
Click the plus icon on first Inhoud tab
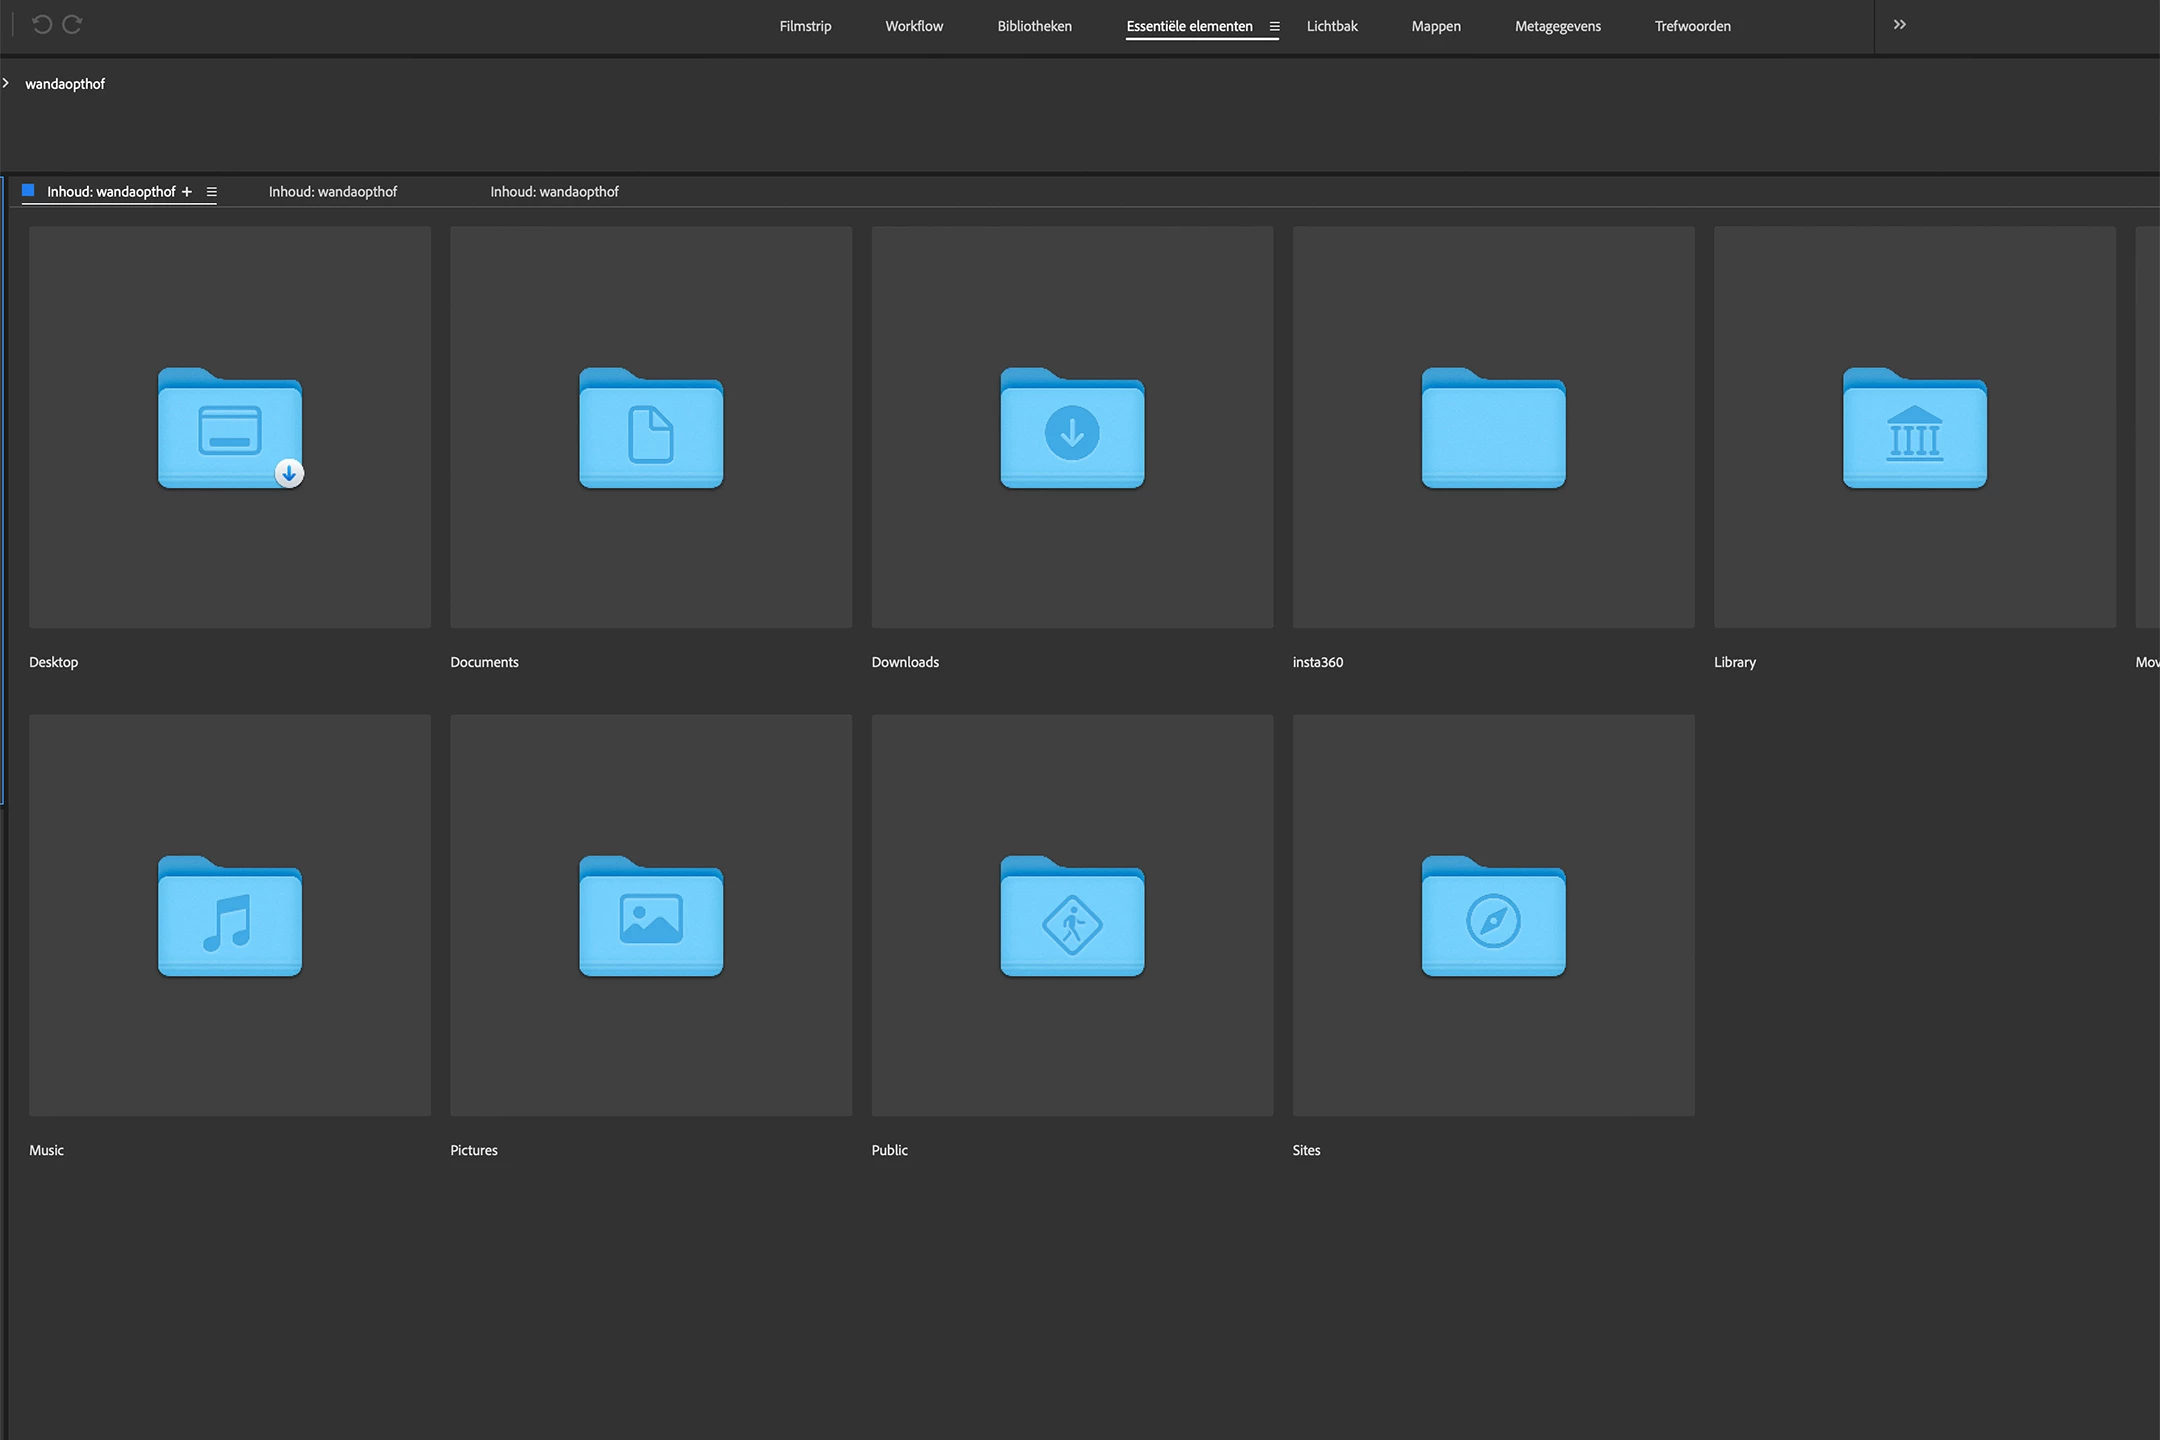click(187, 192)
